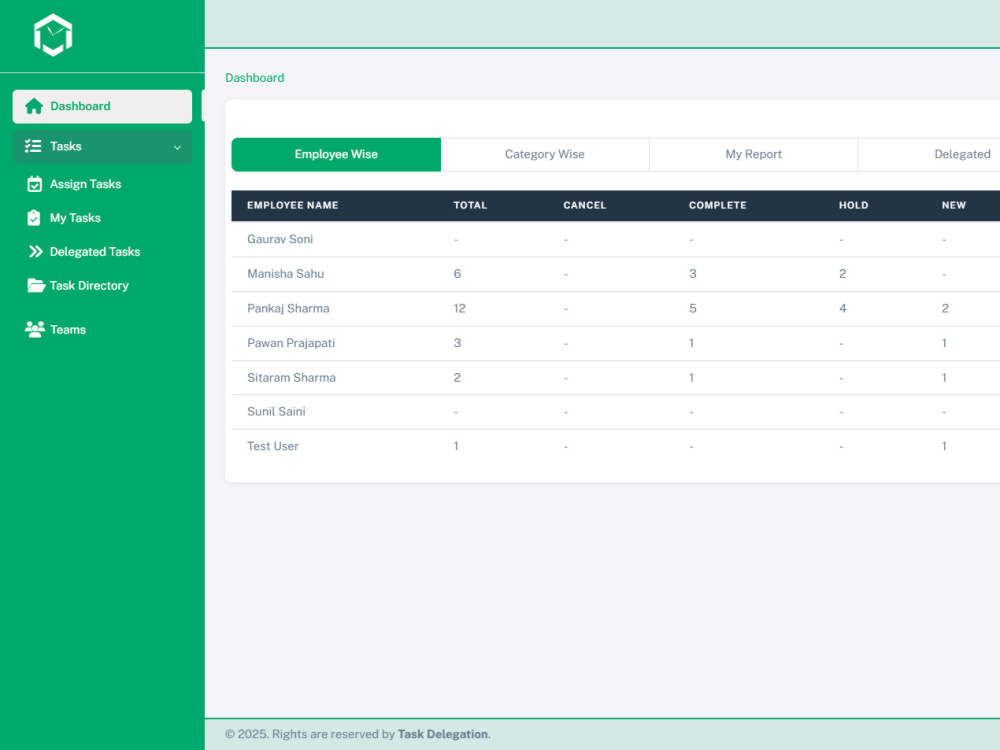Click Pankaj Sharma's complete count 5
Image resolution: width=1000 pixels, height=750 pixels.
click(693, 309)
